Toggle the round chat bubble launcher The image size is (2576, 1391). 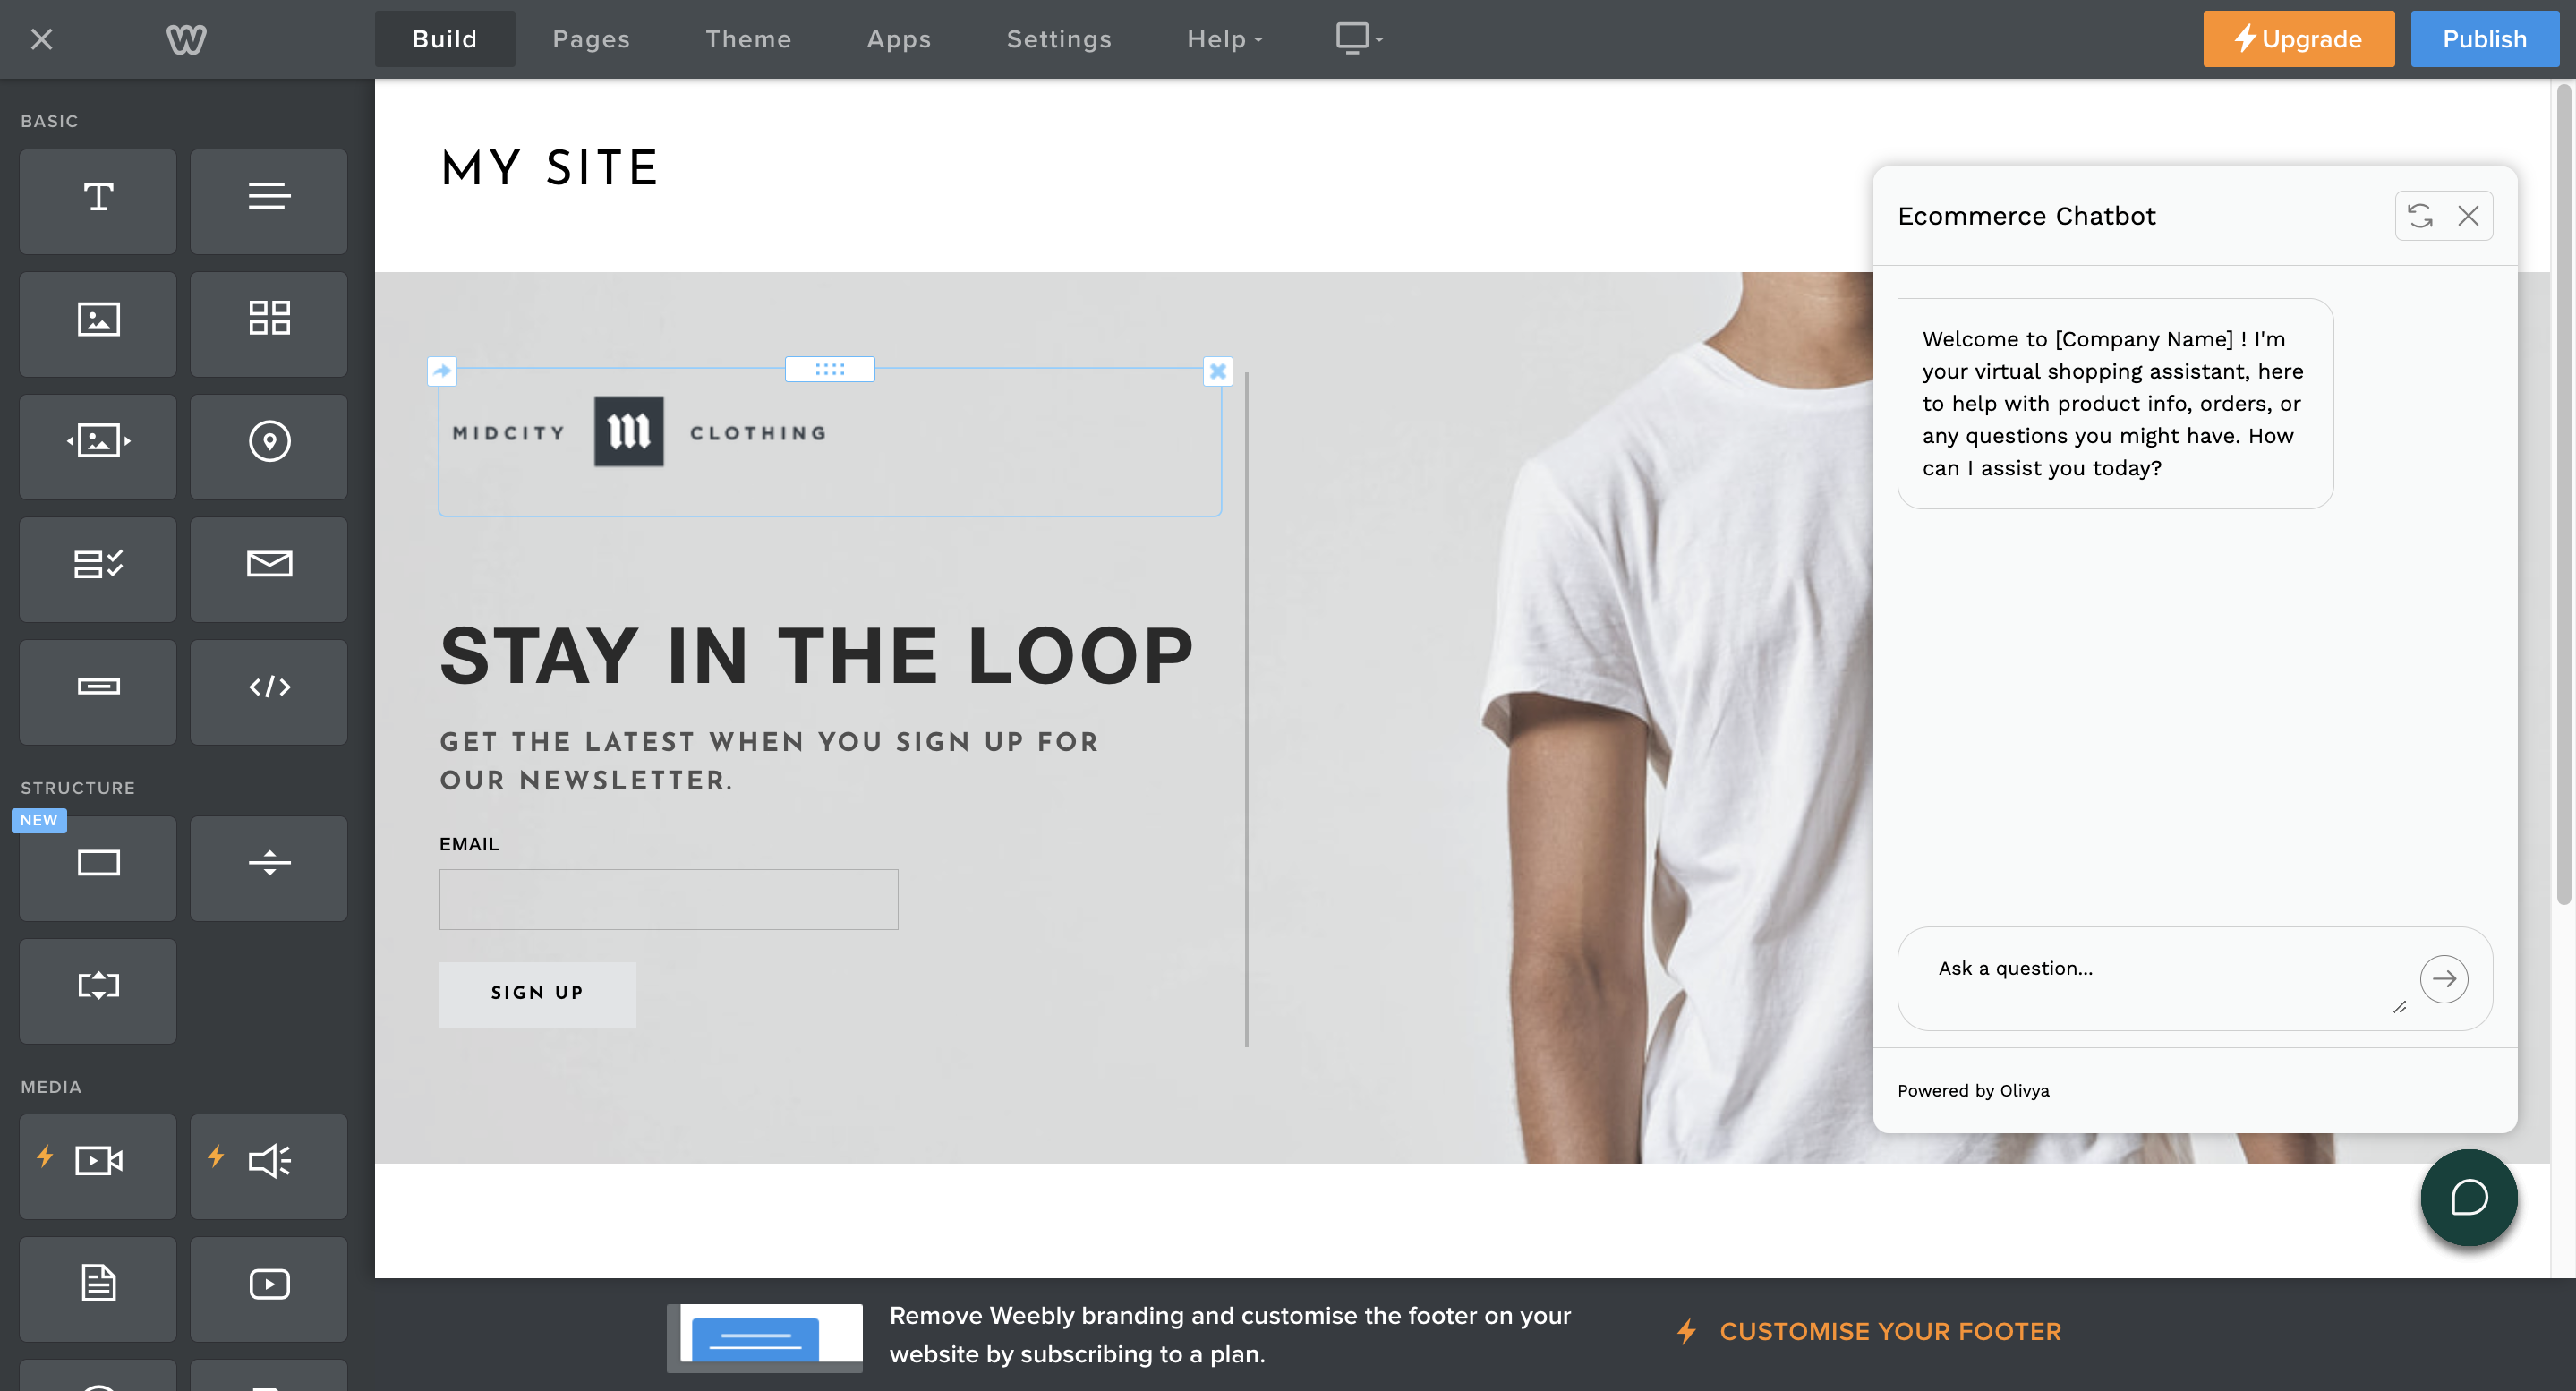[x=2468, y=1197]
